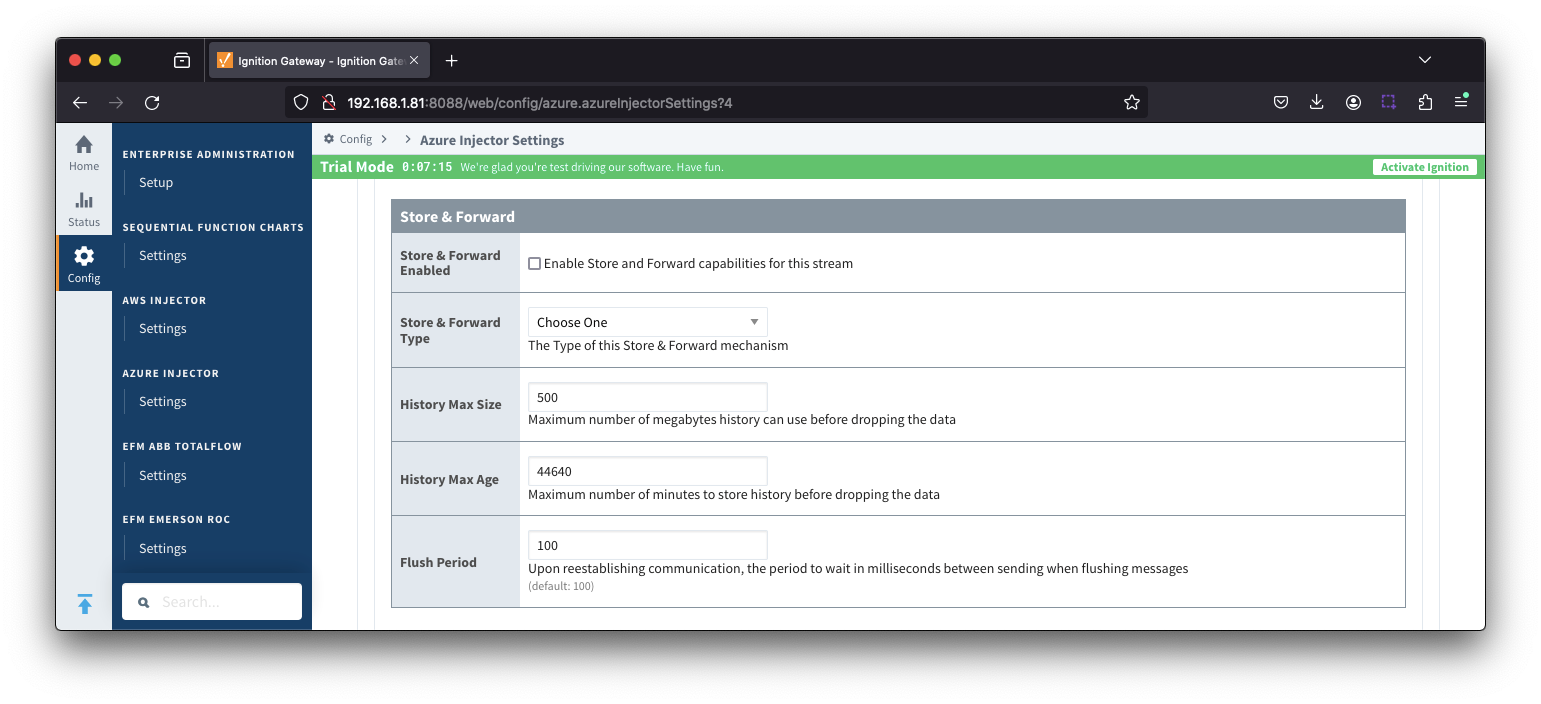1541x704 pixels.
Task: Click the Activate Ignition button
Action: [1424, 167]
